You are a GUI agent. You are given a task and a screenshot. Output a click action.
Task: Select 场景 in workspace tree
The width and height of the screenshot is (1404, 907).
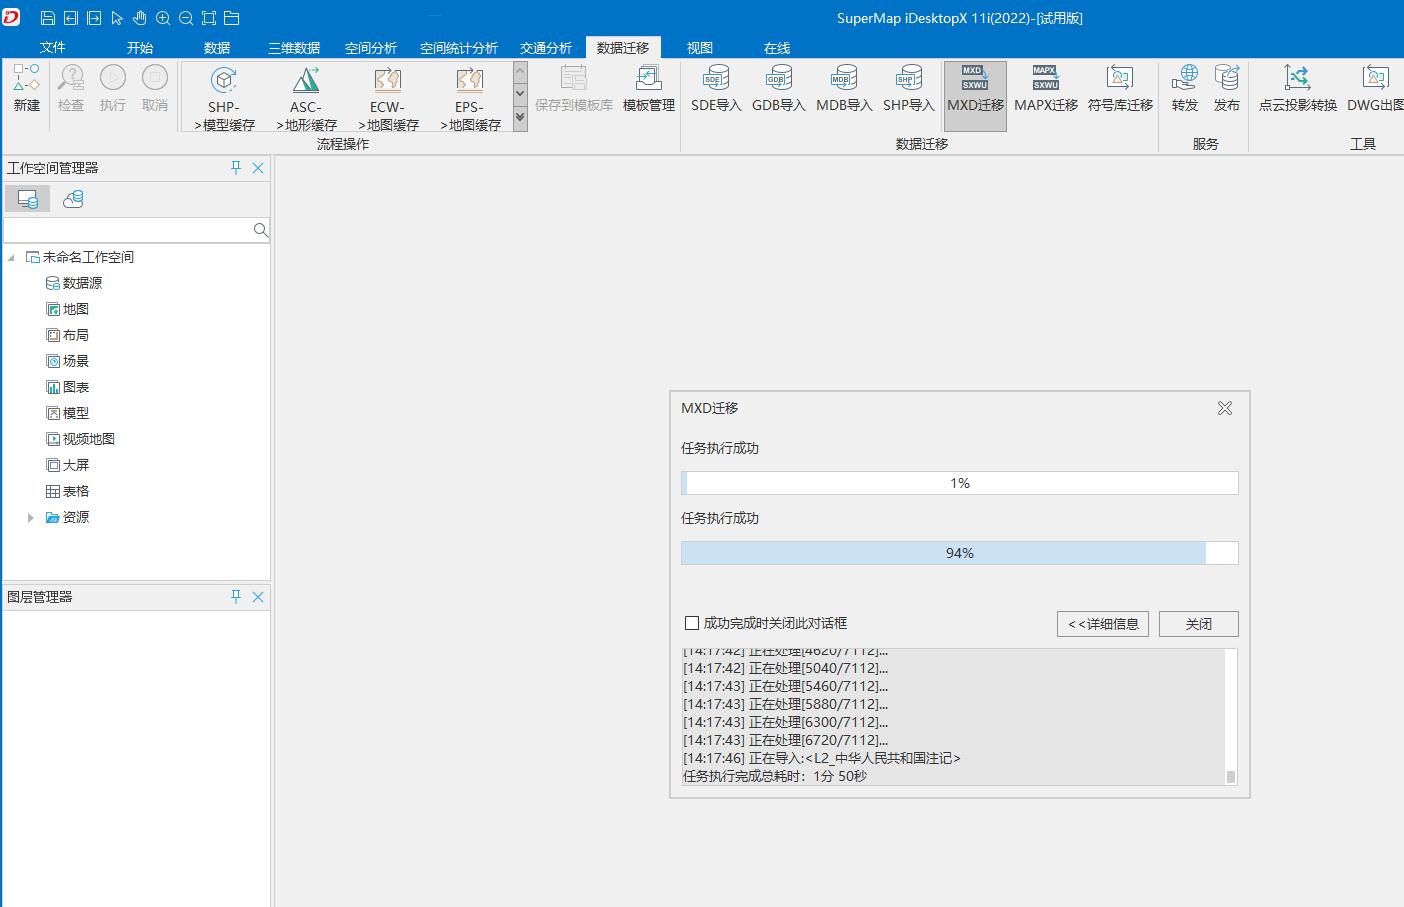68,361
